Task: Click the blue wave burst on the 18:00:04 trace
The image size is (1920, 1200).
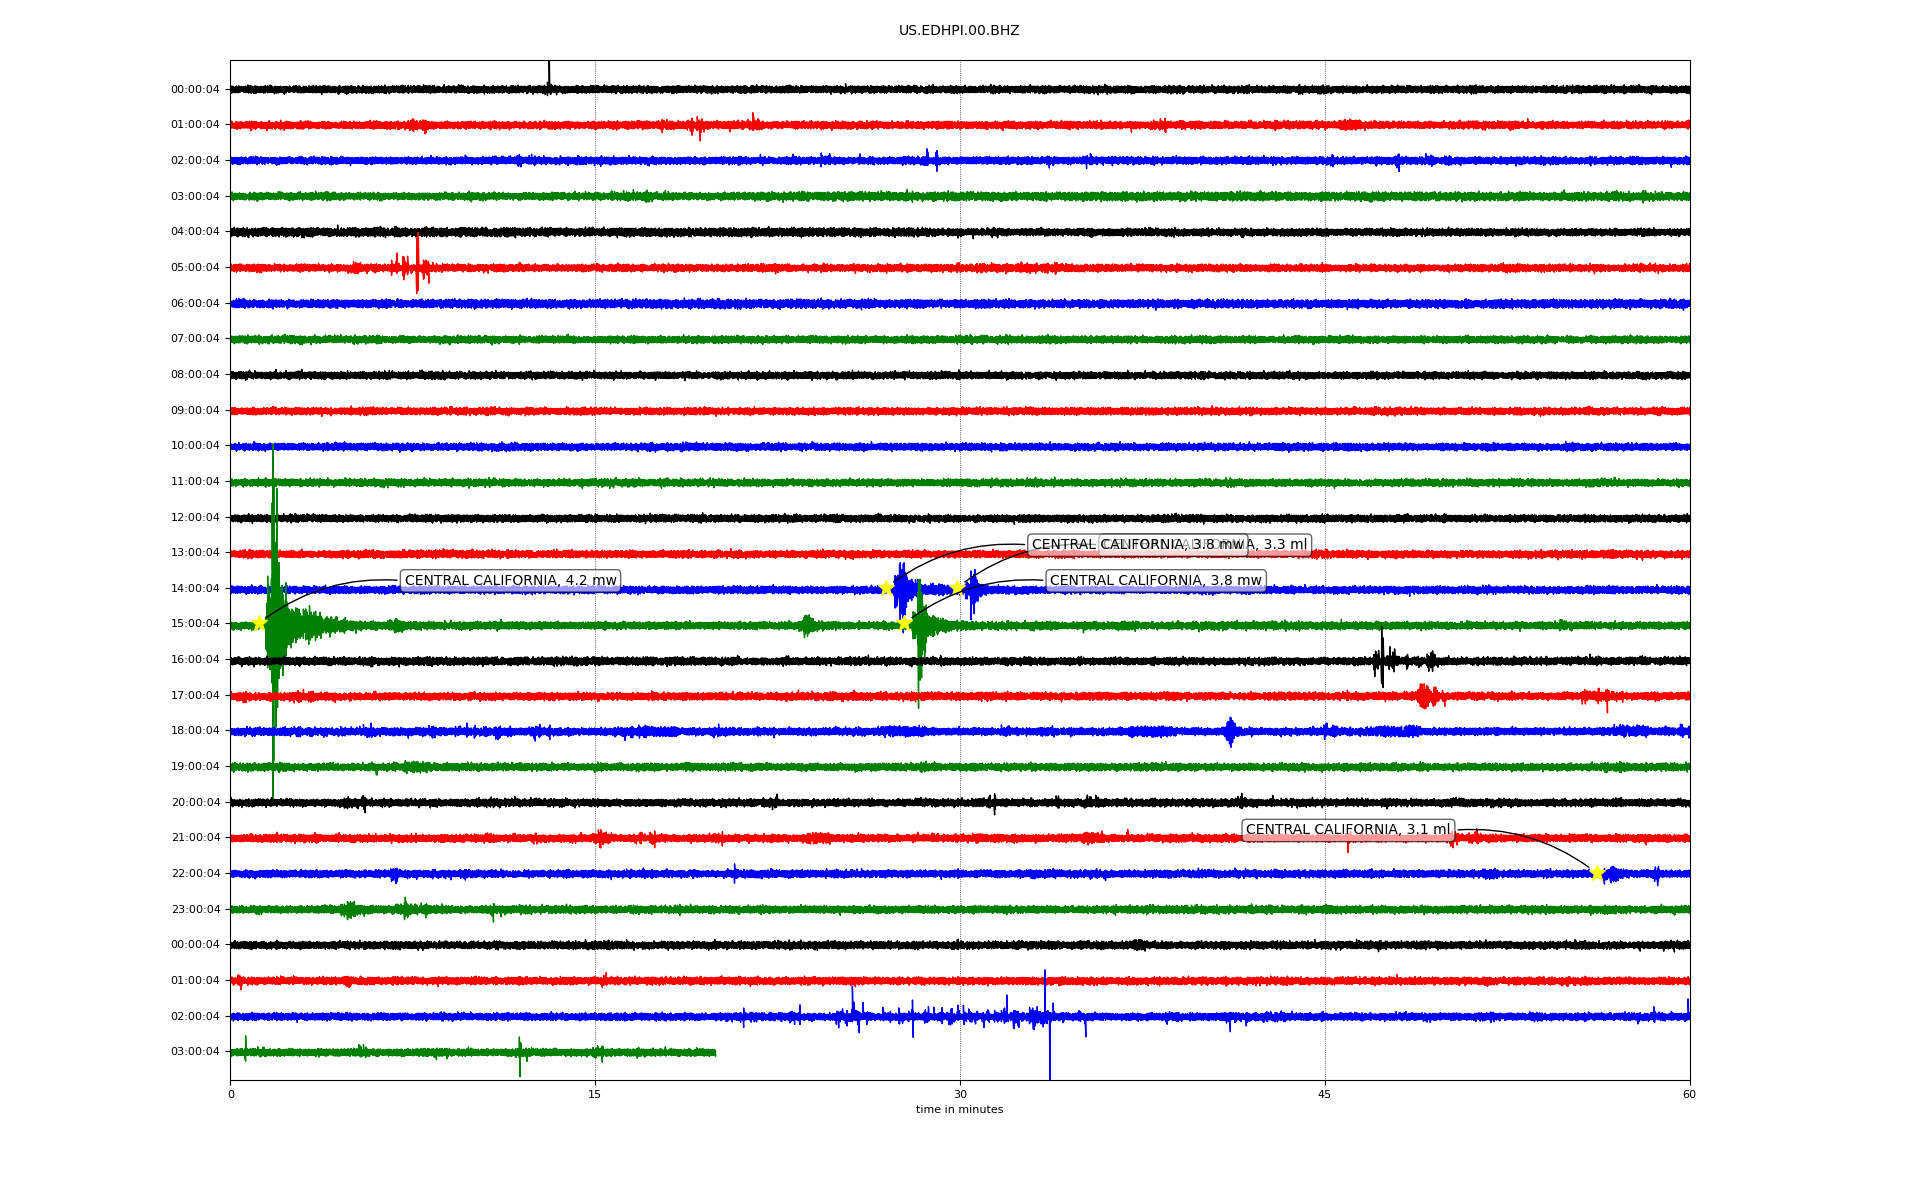Action: pos(1230,731)
